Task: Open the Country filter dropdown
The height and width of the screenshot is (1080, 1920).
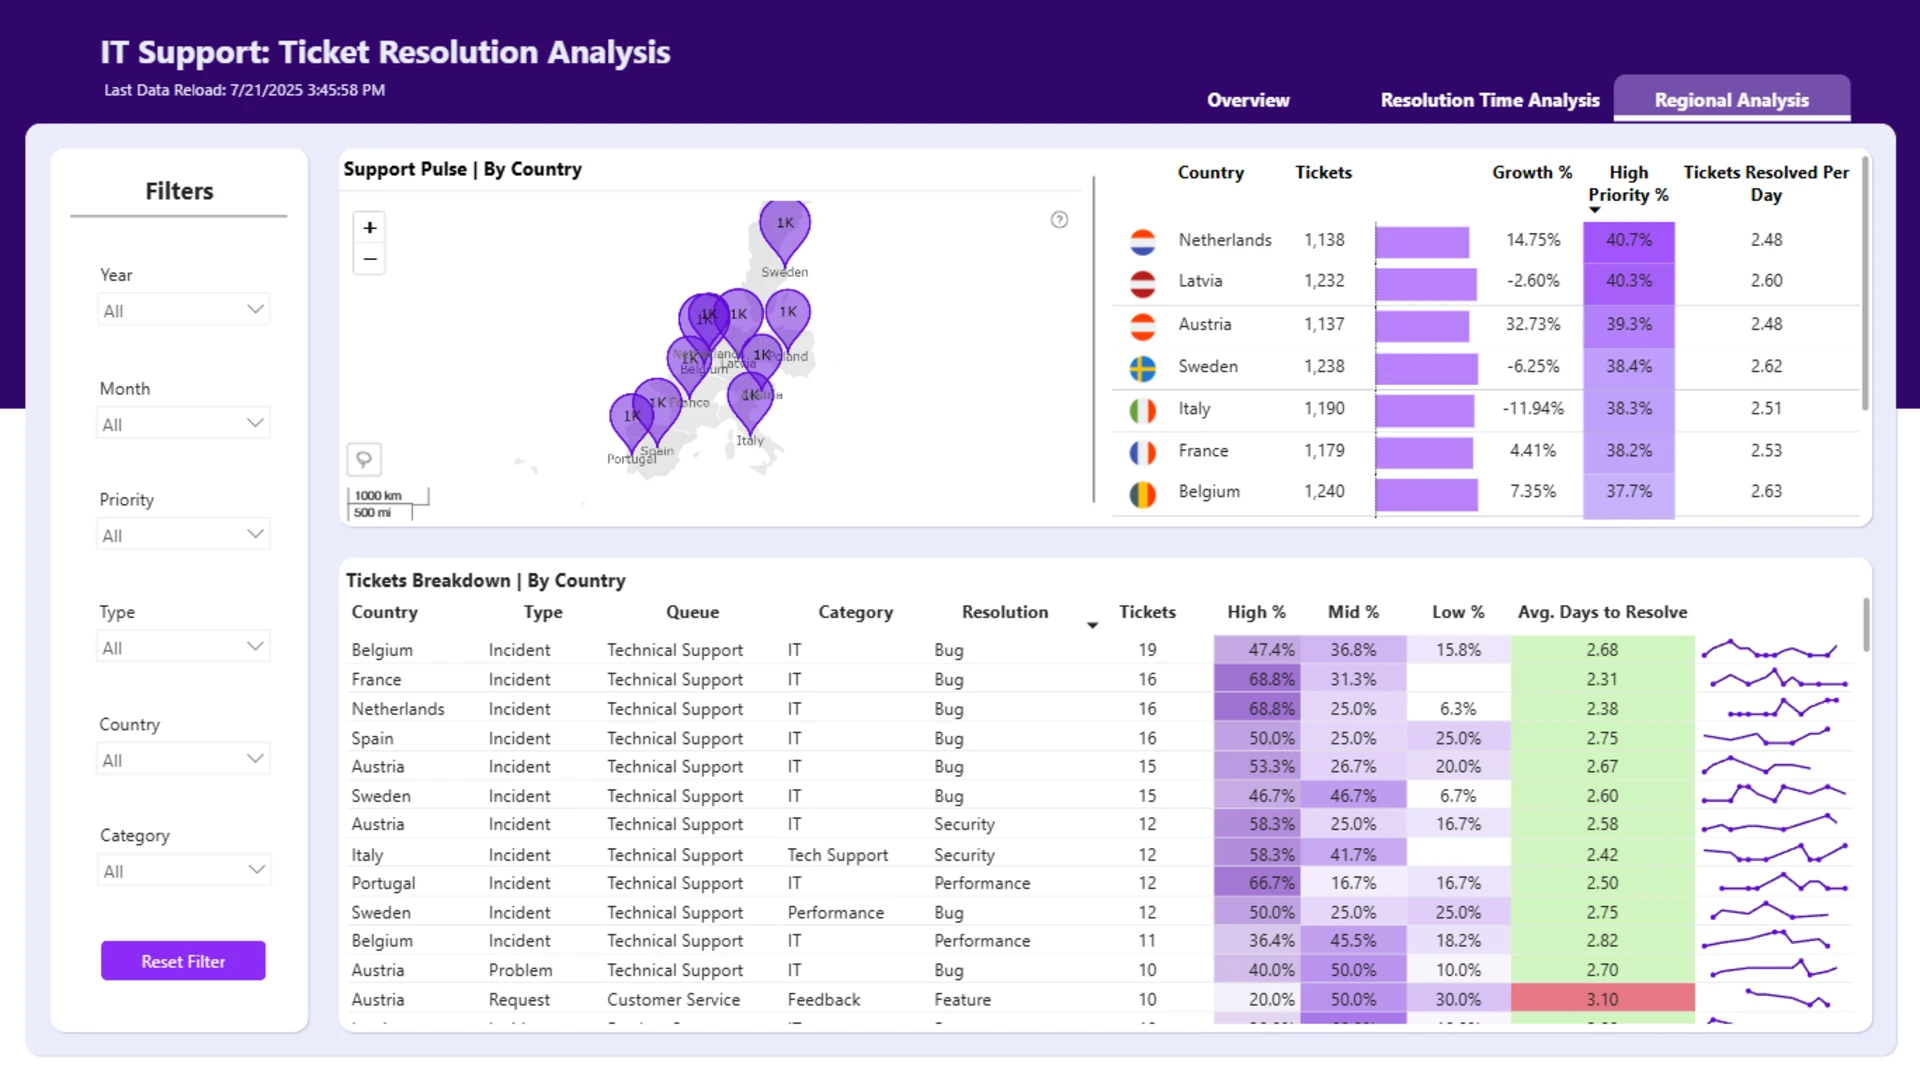Action: [184, 760]
